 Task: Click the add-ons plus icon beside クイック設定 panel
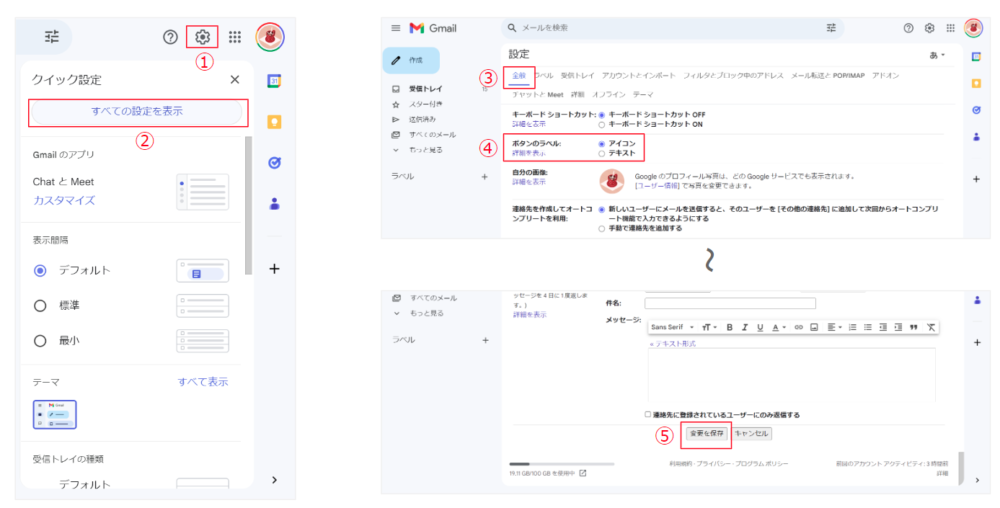pyautogui.click(x=274, y=268)
